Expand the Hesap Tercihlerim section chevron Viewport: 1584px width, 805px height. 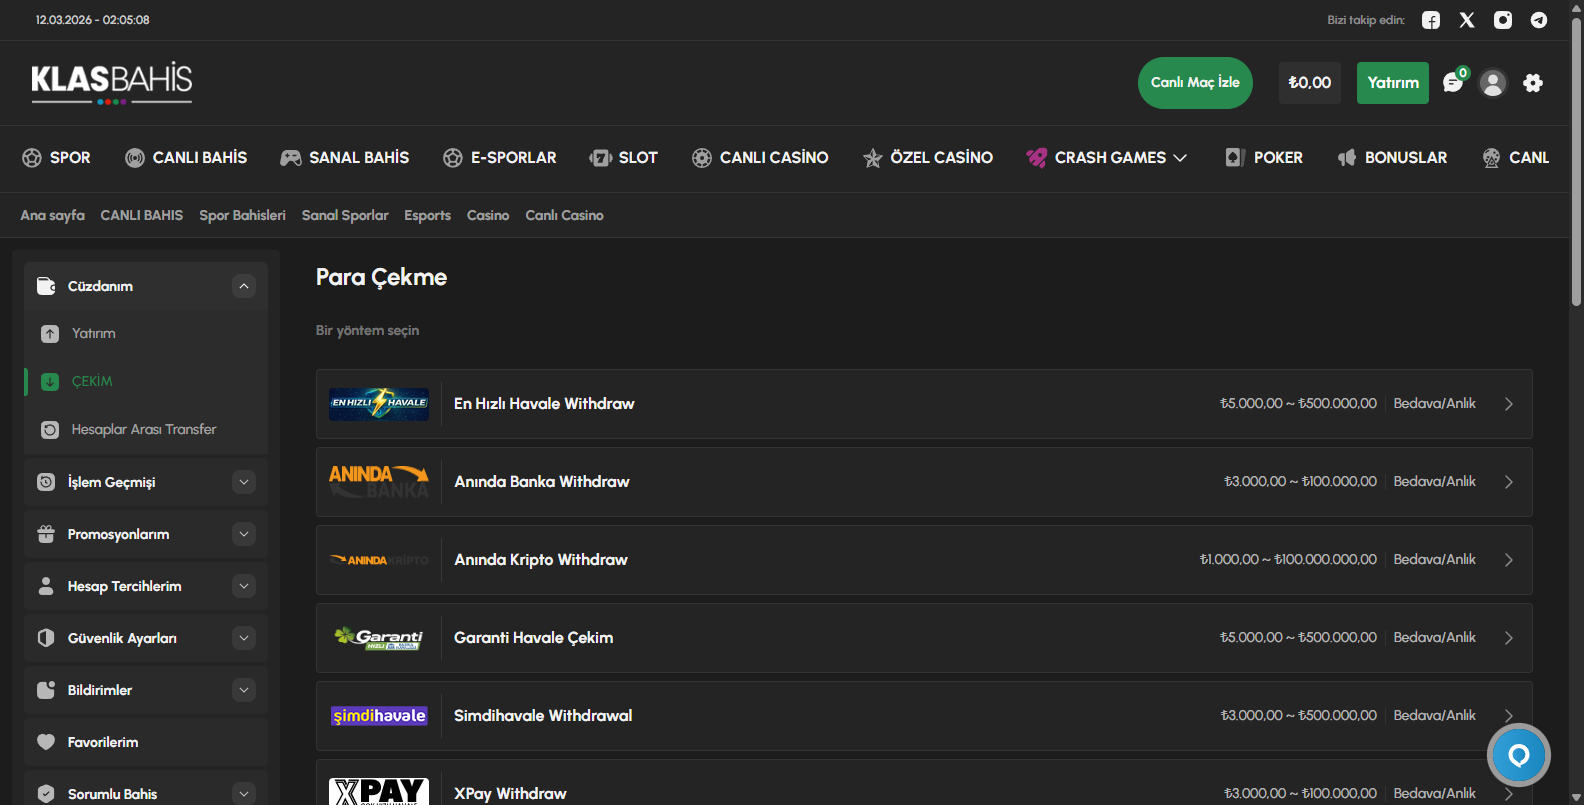(244, 586)
